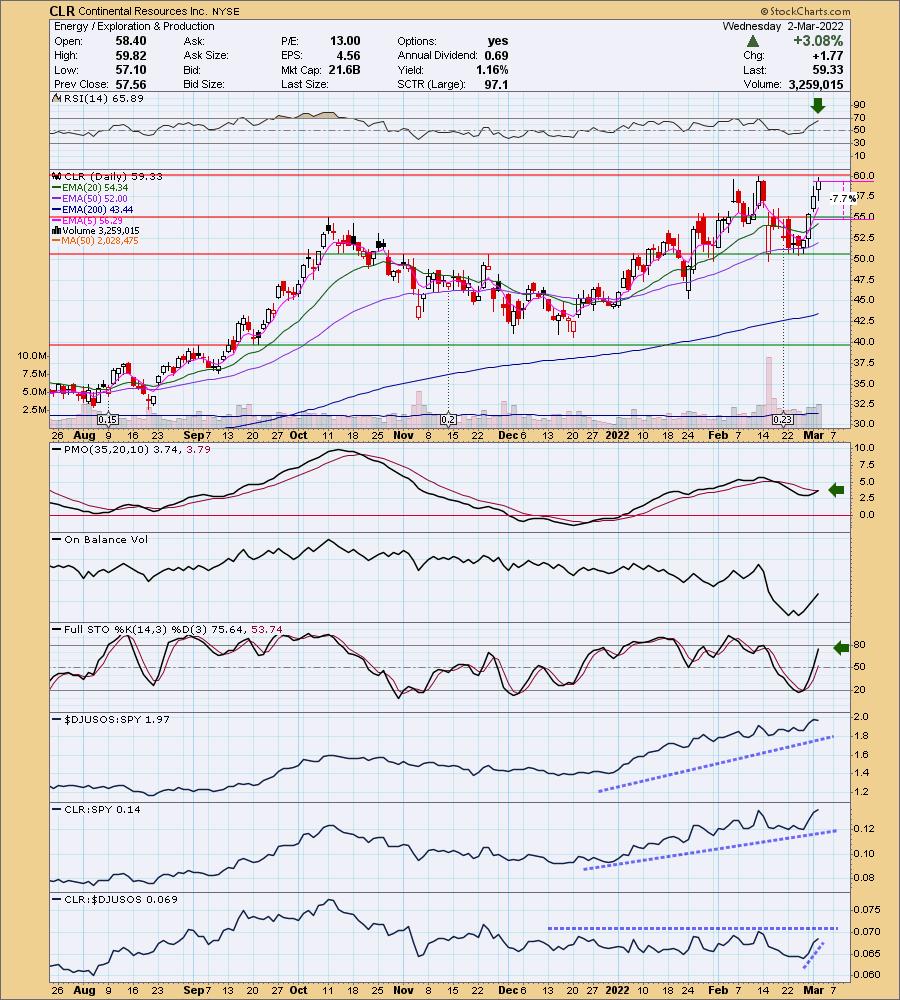Viewport: 900px width, 1000px height.
Task: Click the CLR ticker symbol in the title
Action: (63, 11)
